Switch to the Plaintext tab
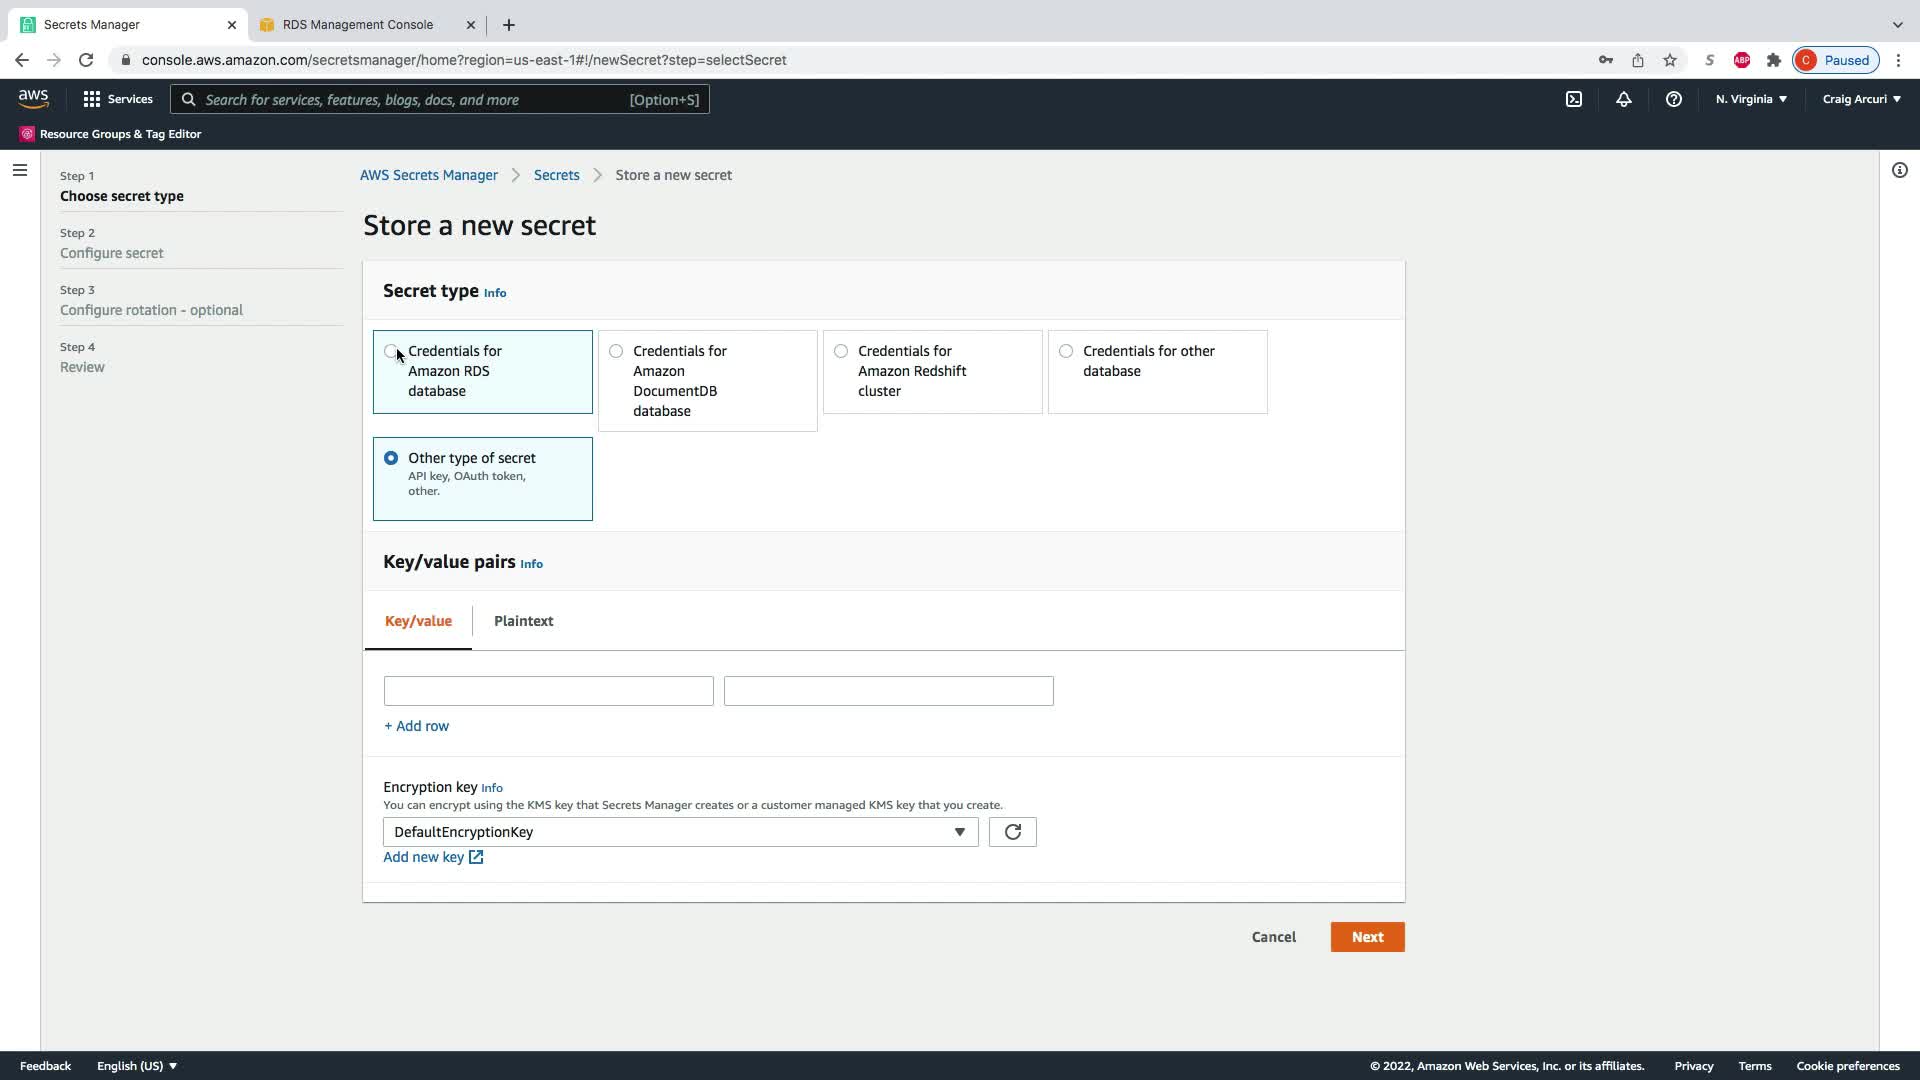This screenshot has width=1920, height=1080. 523,621
